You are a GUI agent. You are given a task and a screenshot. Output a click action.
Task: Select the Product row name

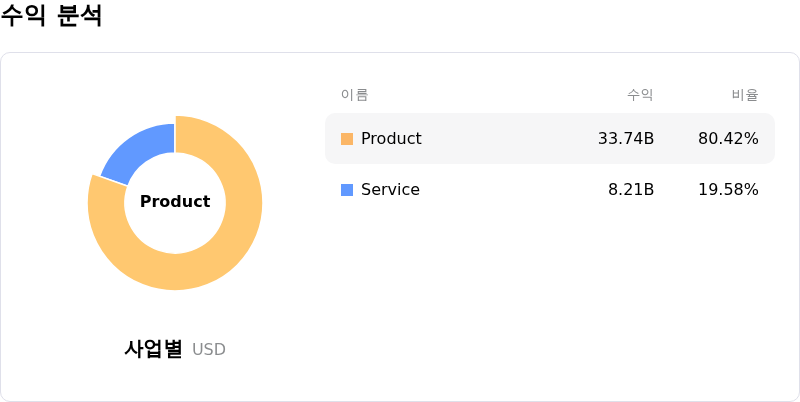click(x=391, y=139)
